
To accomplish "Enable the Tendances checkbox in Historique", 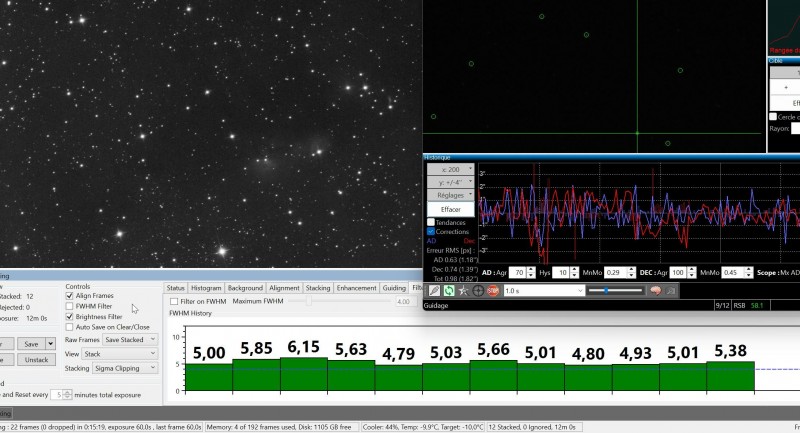I will (x=431, y=222).
